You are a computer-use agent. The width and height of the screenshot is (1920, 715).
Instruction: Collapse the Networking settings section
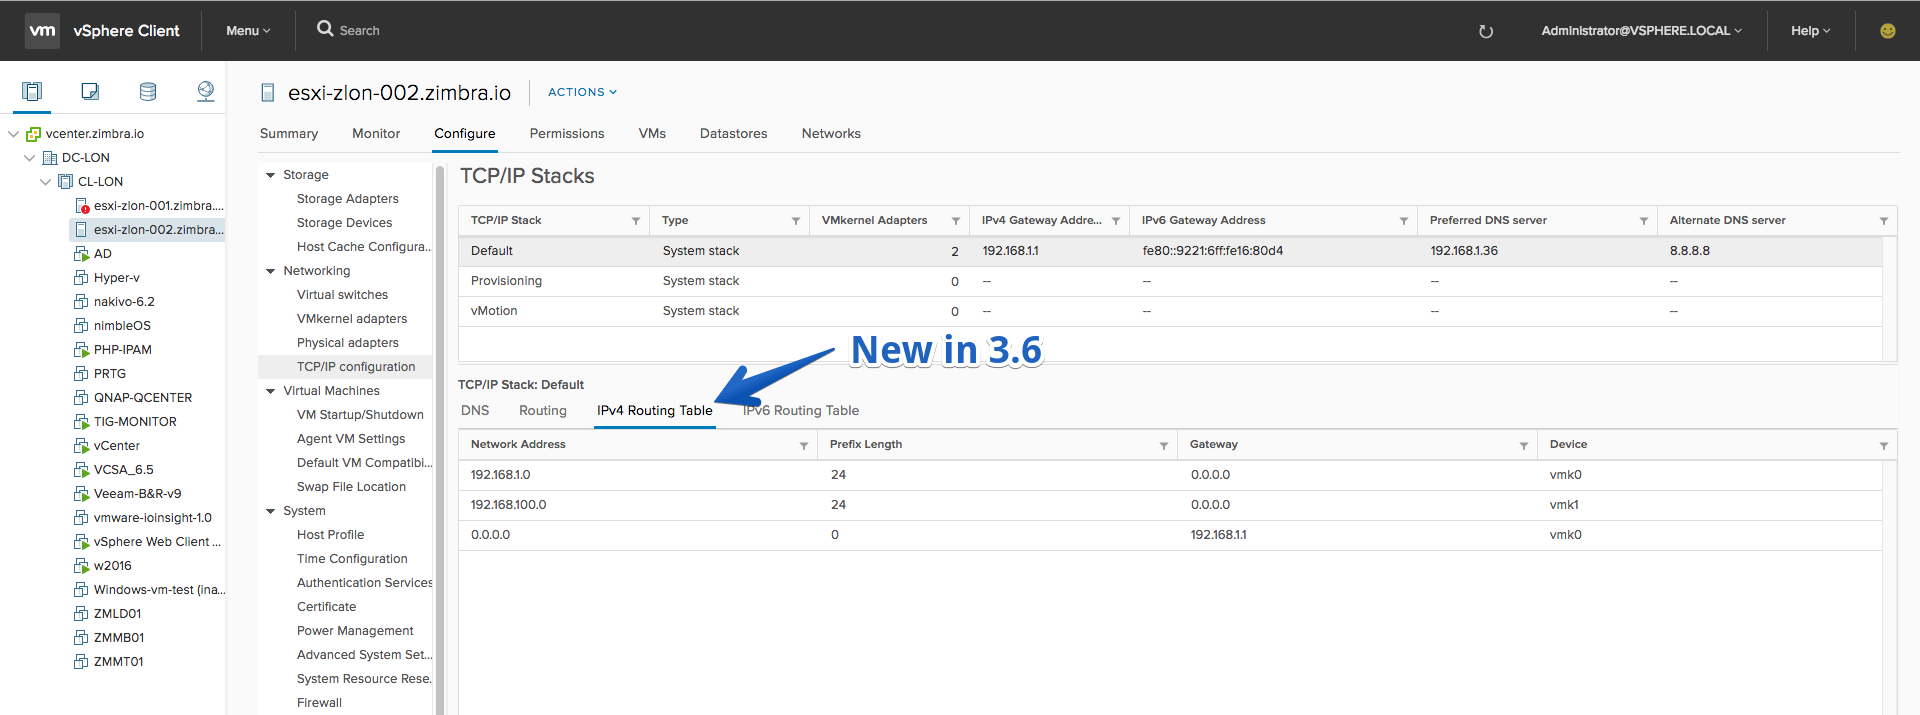pos(270,271)
